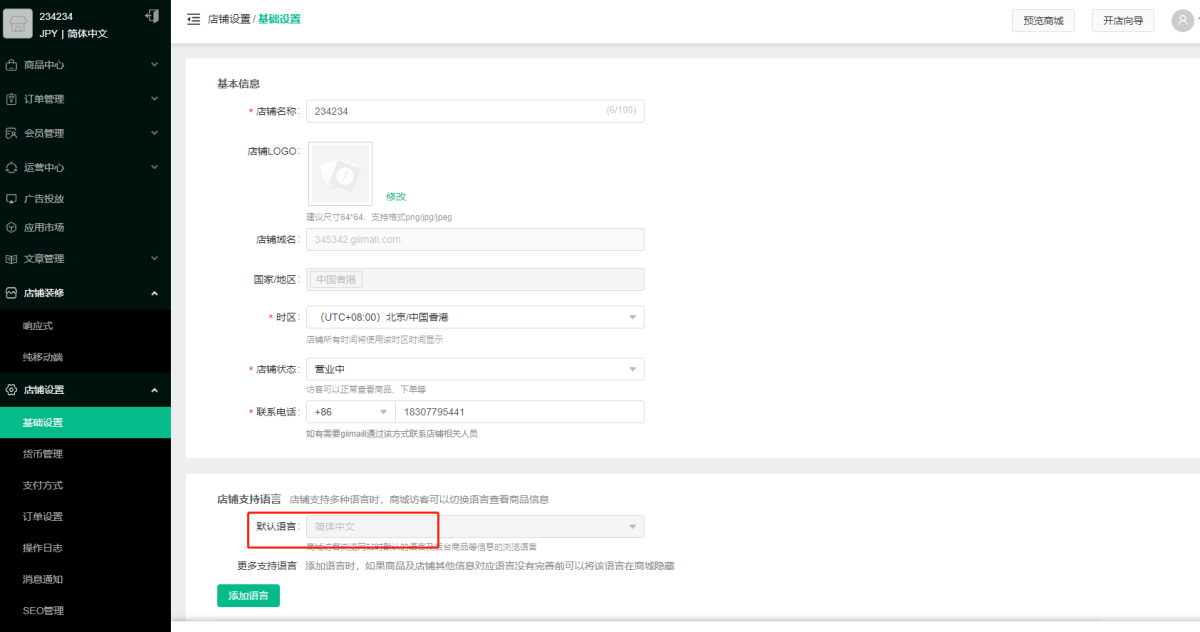Open the 店铺状态 dropdown
Screen dimensions: 1200x632
point(475,369)
